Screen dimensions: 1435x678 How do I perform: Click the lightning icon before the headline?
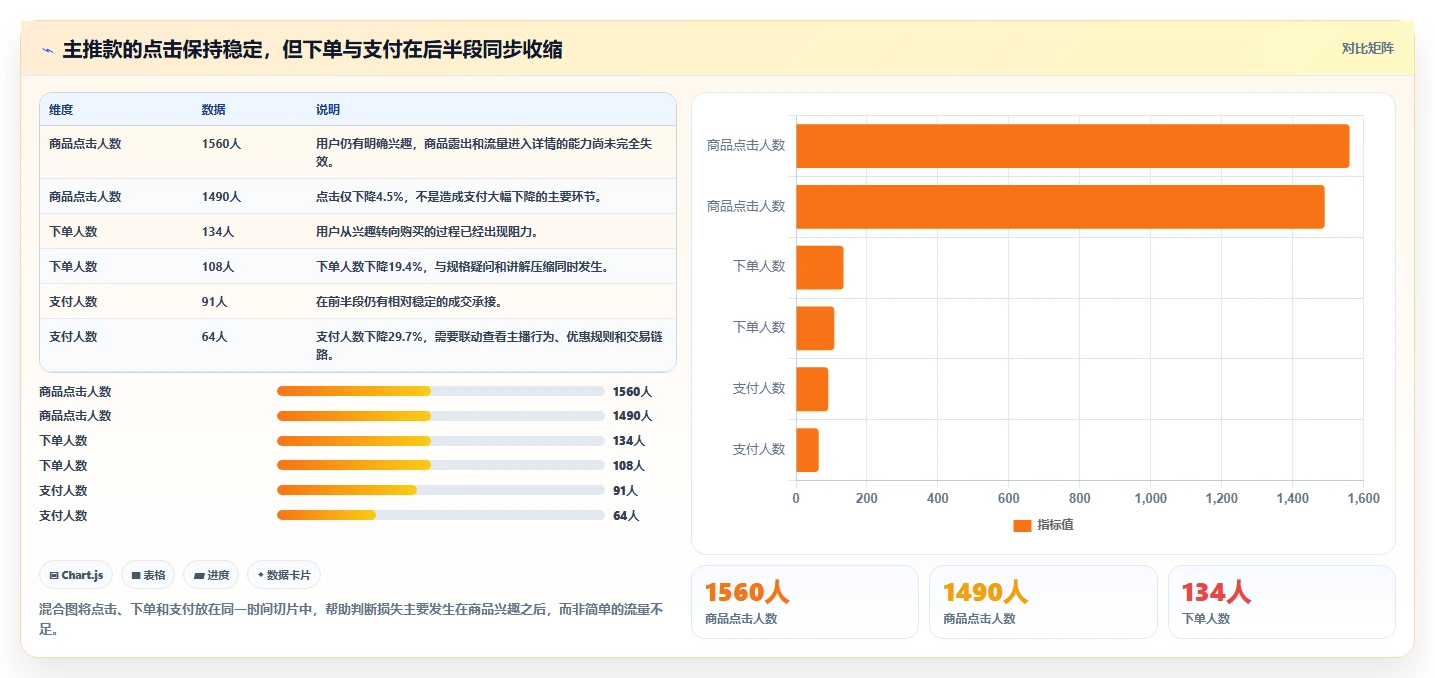(x=48, y=50)
